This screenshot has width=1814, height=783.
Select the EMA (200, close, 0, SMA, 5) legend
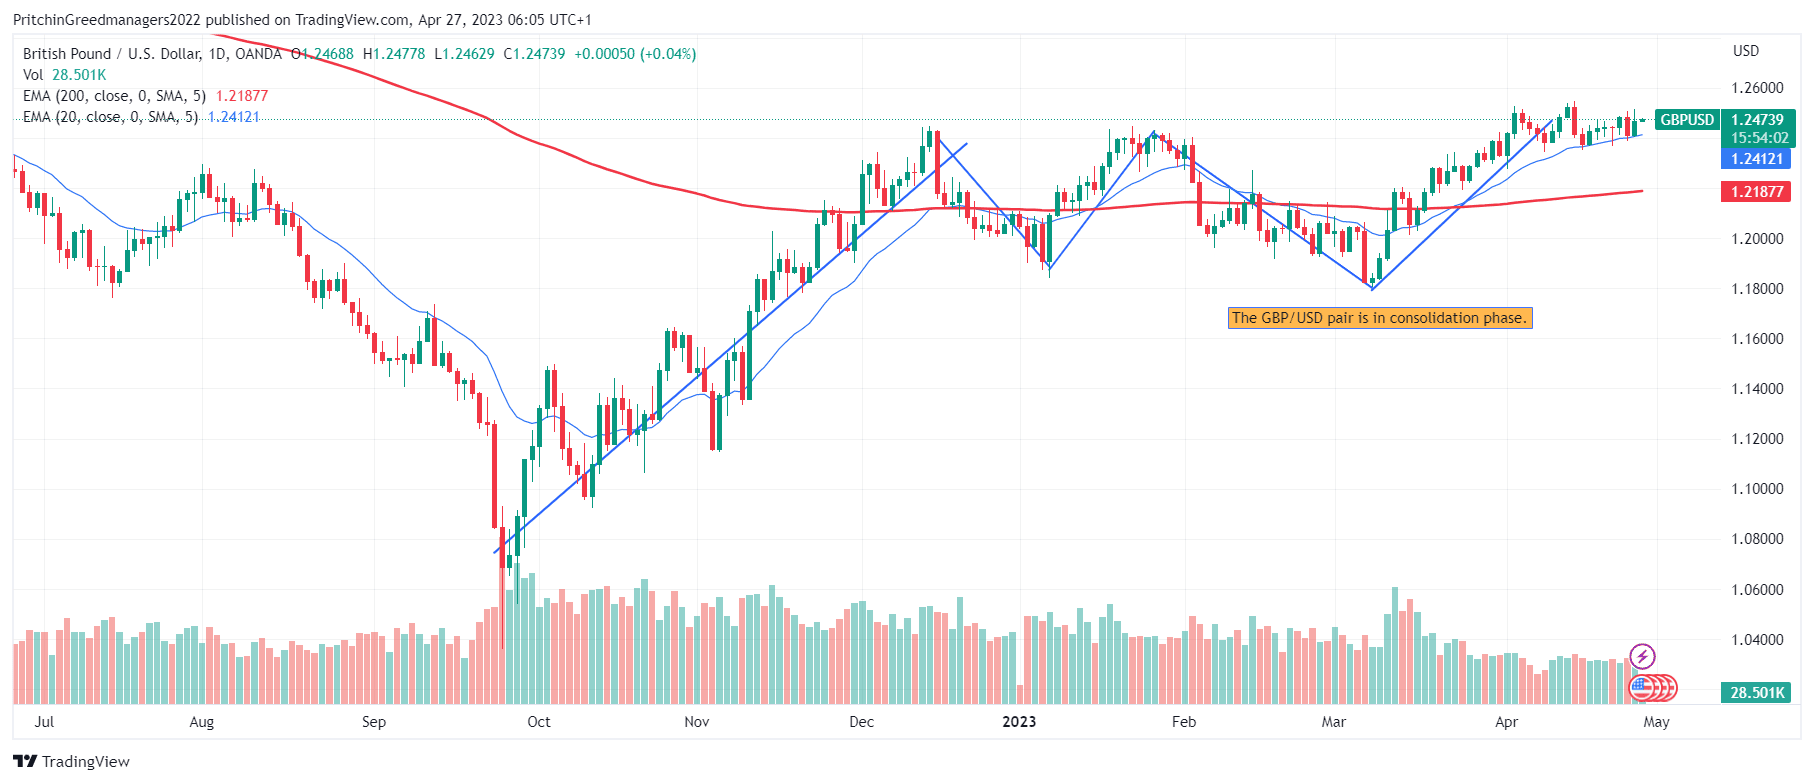click(x=145, y=96)
